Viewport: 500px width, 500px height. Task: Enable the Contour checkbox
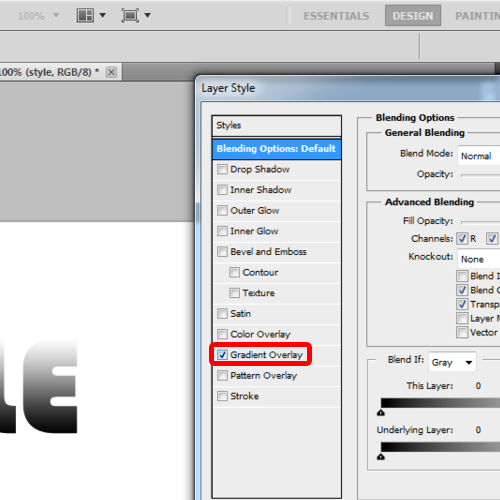[x=234, y=272]
